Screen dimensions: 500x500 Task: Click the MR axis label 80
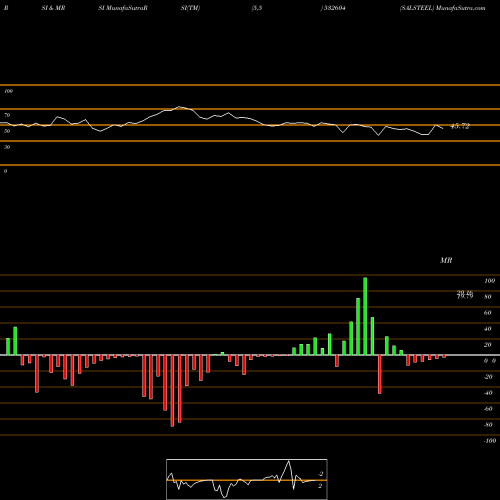(488, 297)
